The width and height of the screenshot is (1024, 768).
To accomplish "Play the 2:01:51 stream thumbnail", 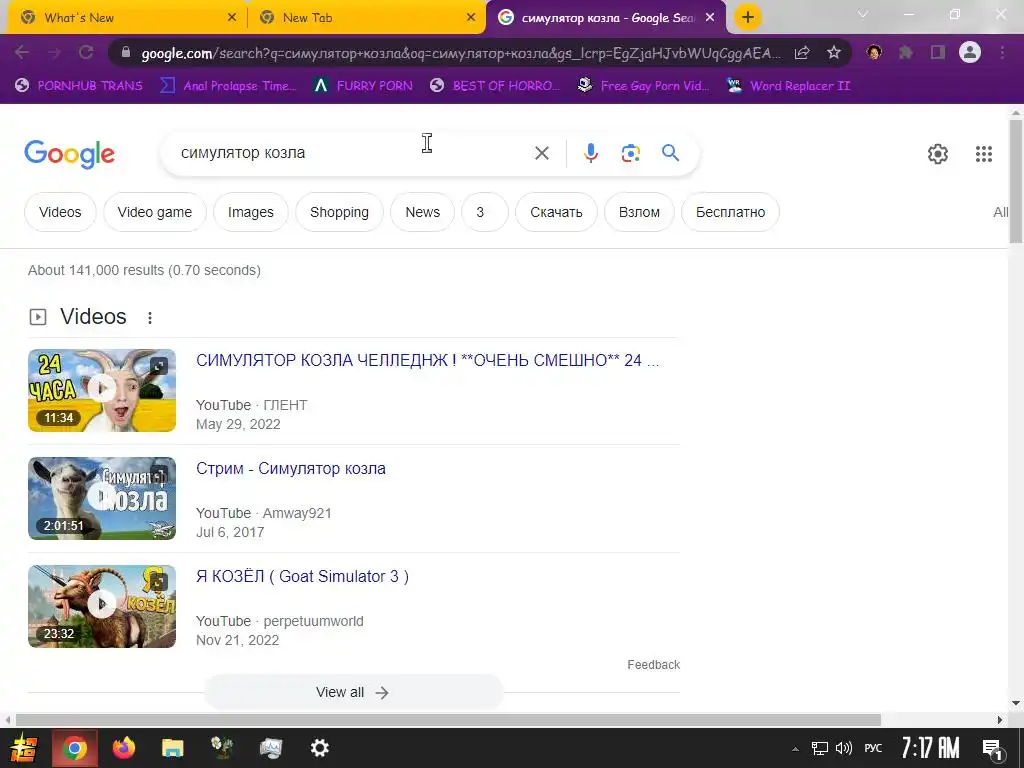I will pyautogui.click(x=102, y=498).
